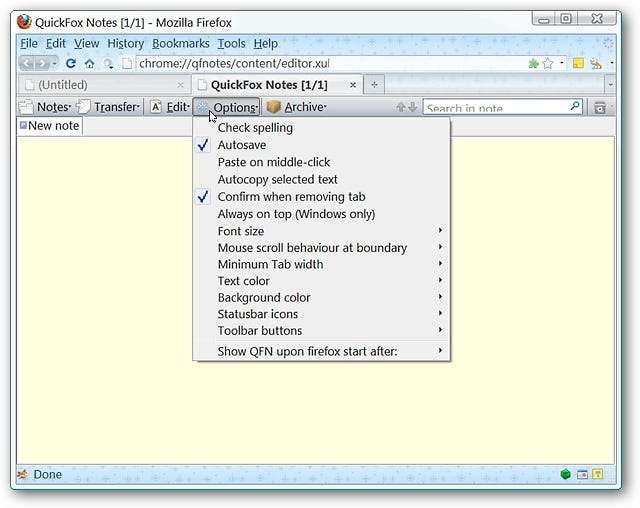Viewport: 640px width, 508px height.
Task: Click the small window statusbar icon
Action: pyautogui.click(x=582, y=474)
